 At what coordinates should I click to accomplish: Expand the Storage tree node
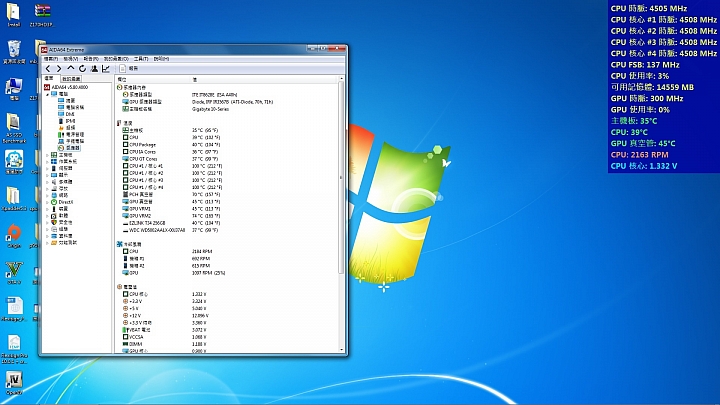(x=47, y=189)
